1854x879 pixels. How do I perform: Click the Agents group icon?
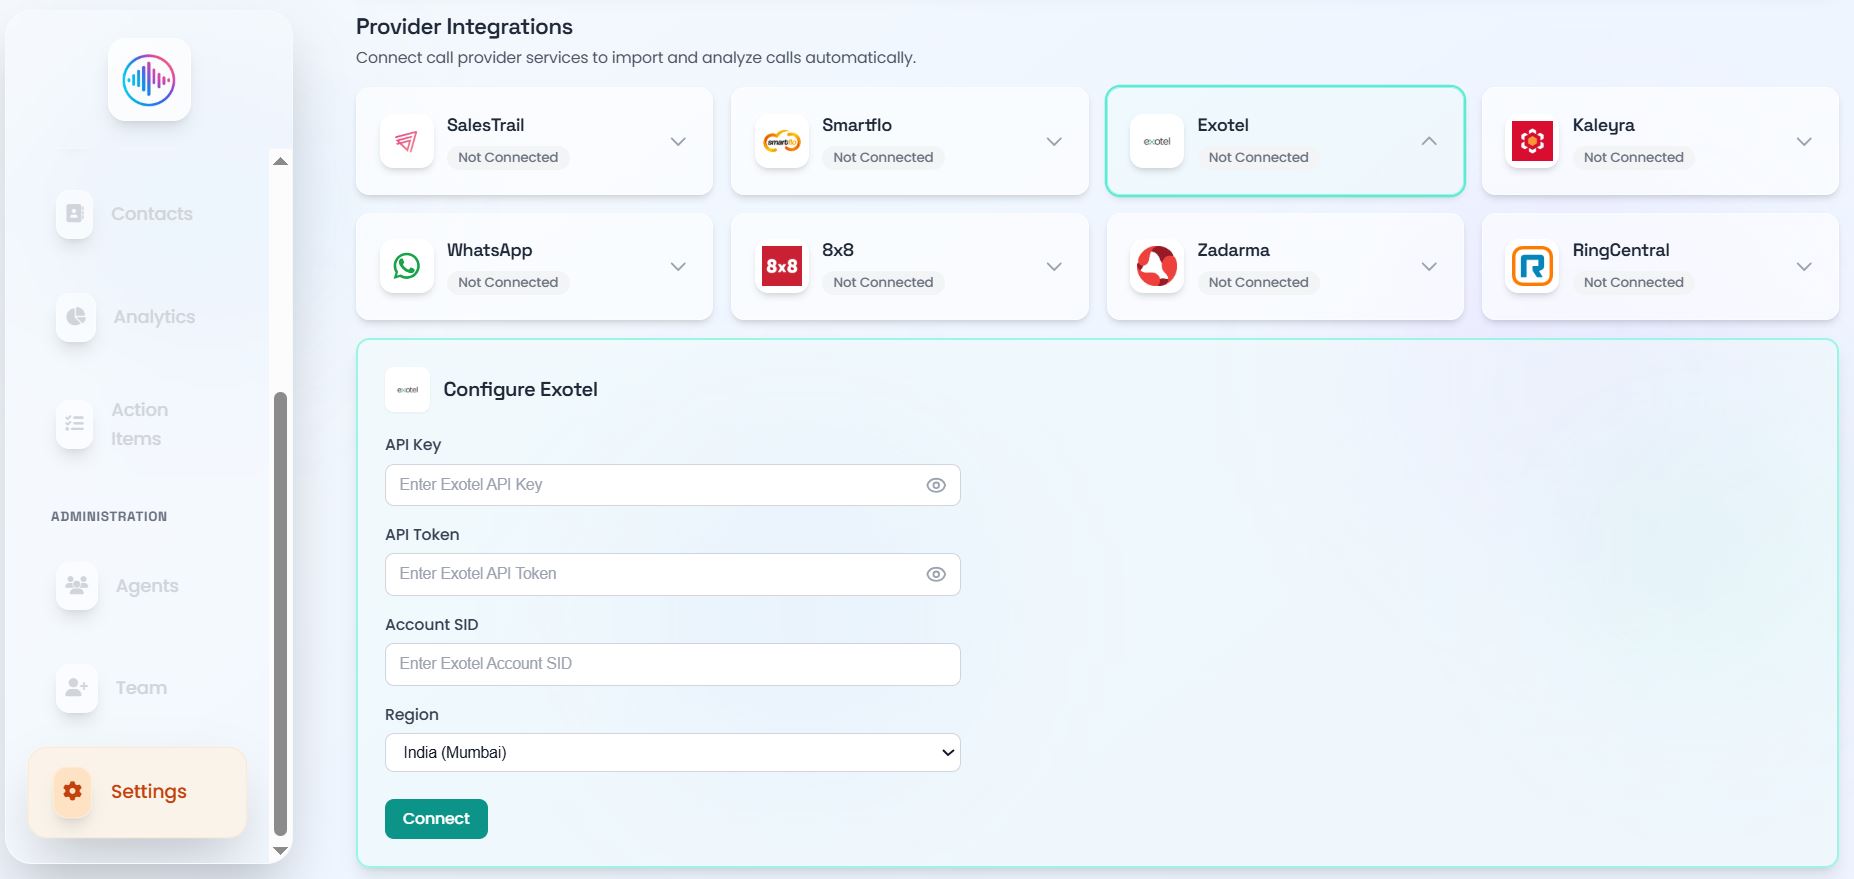point(77,585)
